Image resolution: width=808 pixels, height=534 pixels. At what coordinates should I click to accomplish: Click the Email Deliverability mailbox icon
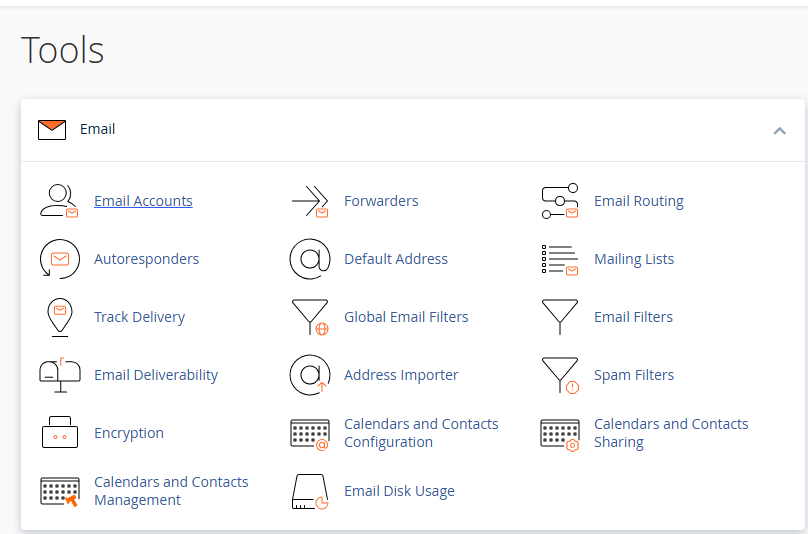tap(60, 375)
